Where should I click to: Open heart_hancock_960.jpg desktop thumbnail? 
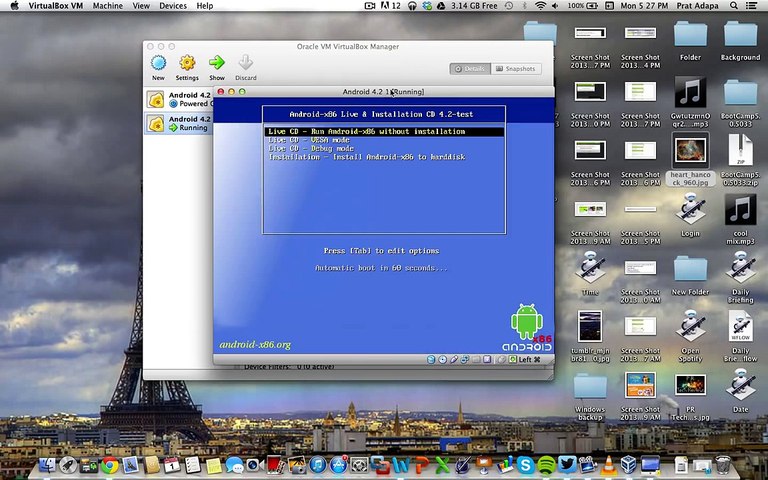click(690, 151)
